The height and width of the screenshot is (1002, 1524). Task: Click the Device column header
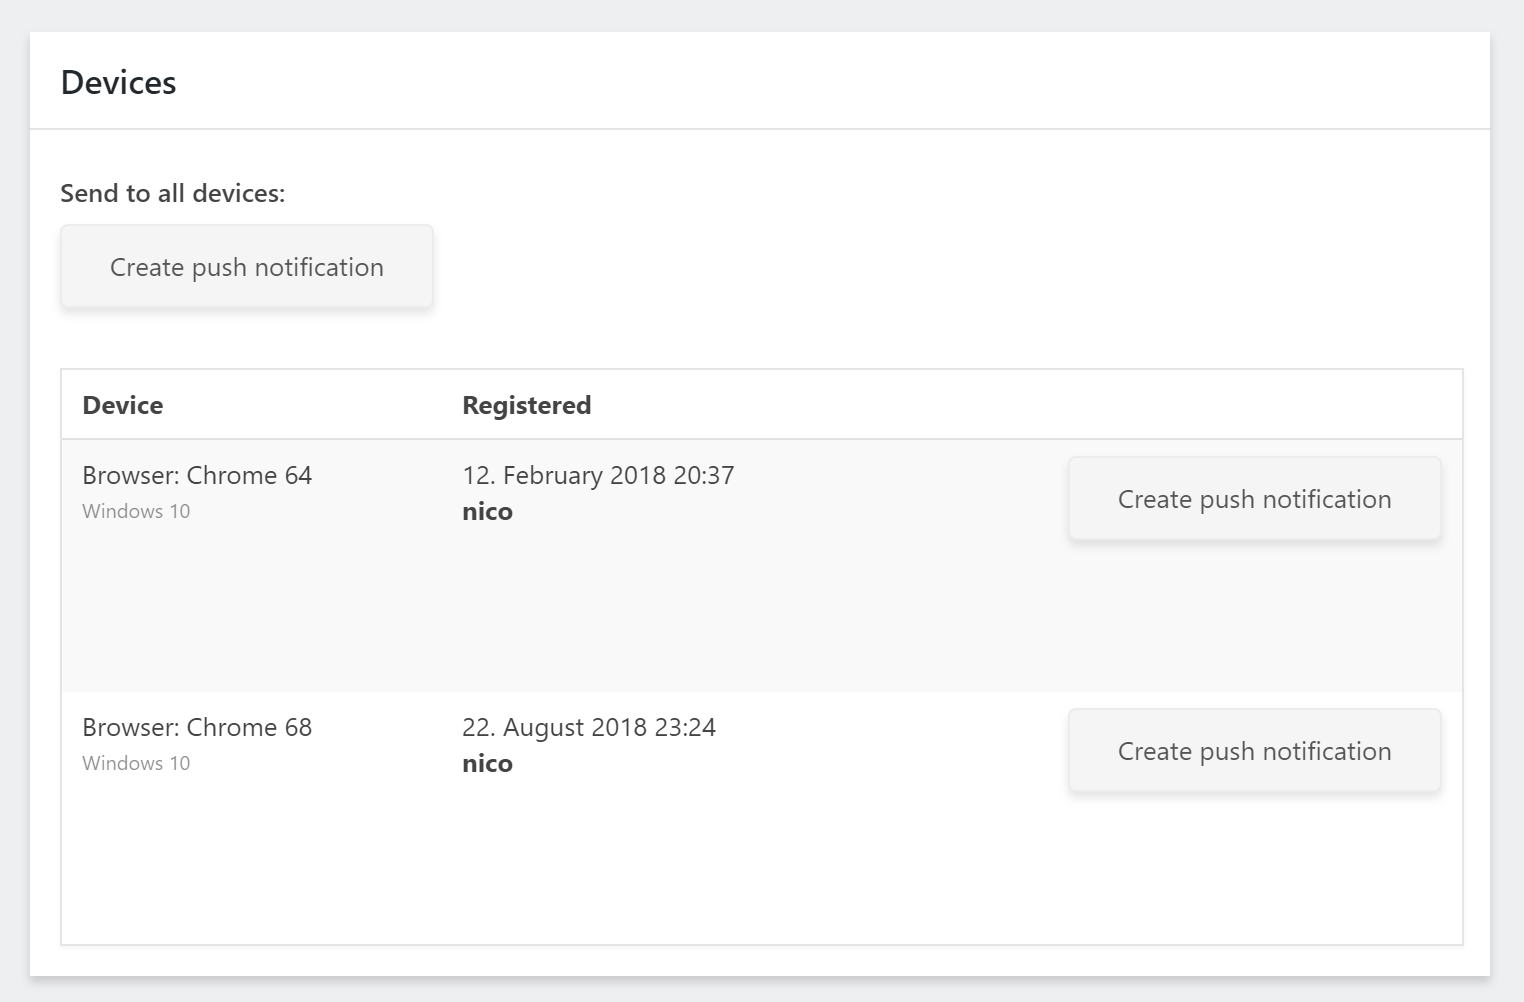tap(123, 405)
